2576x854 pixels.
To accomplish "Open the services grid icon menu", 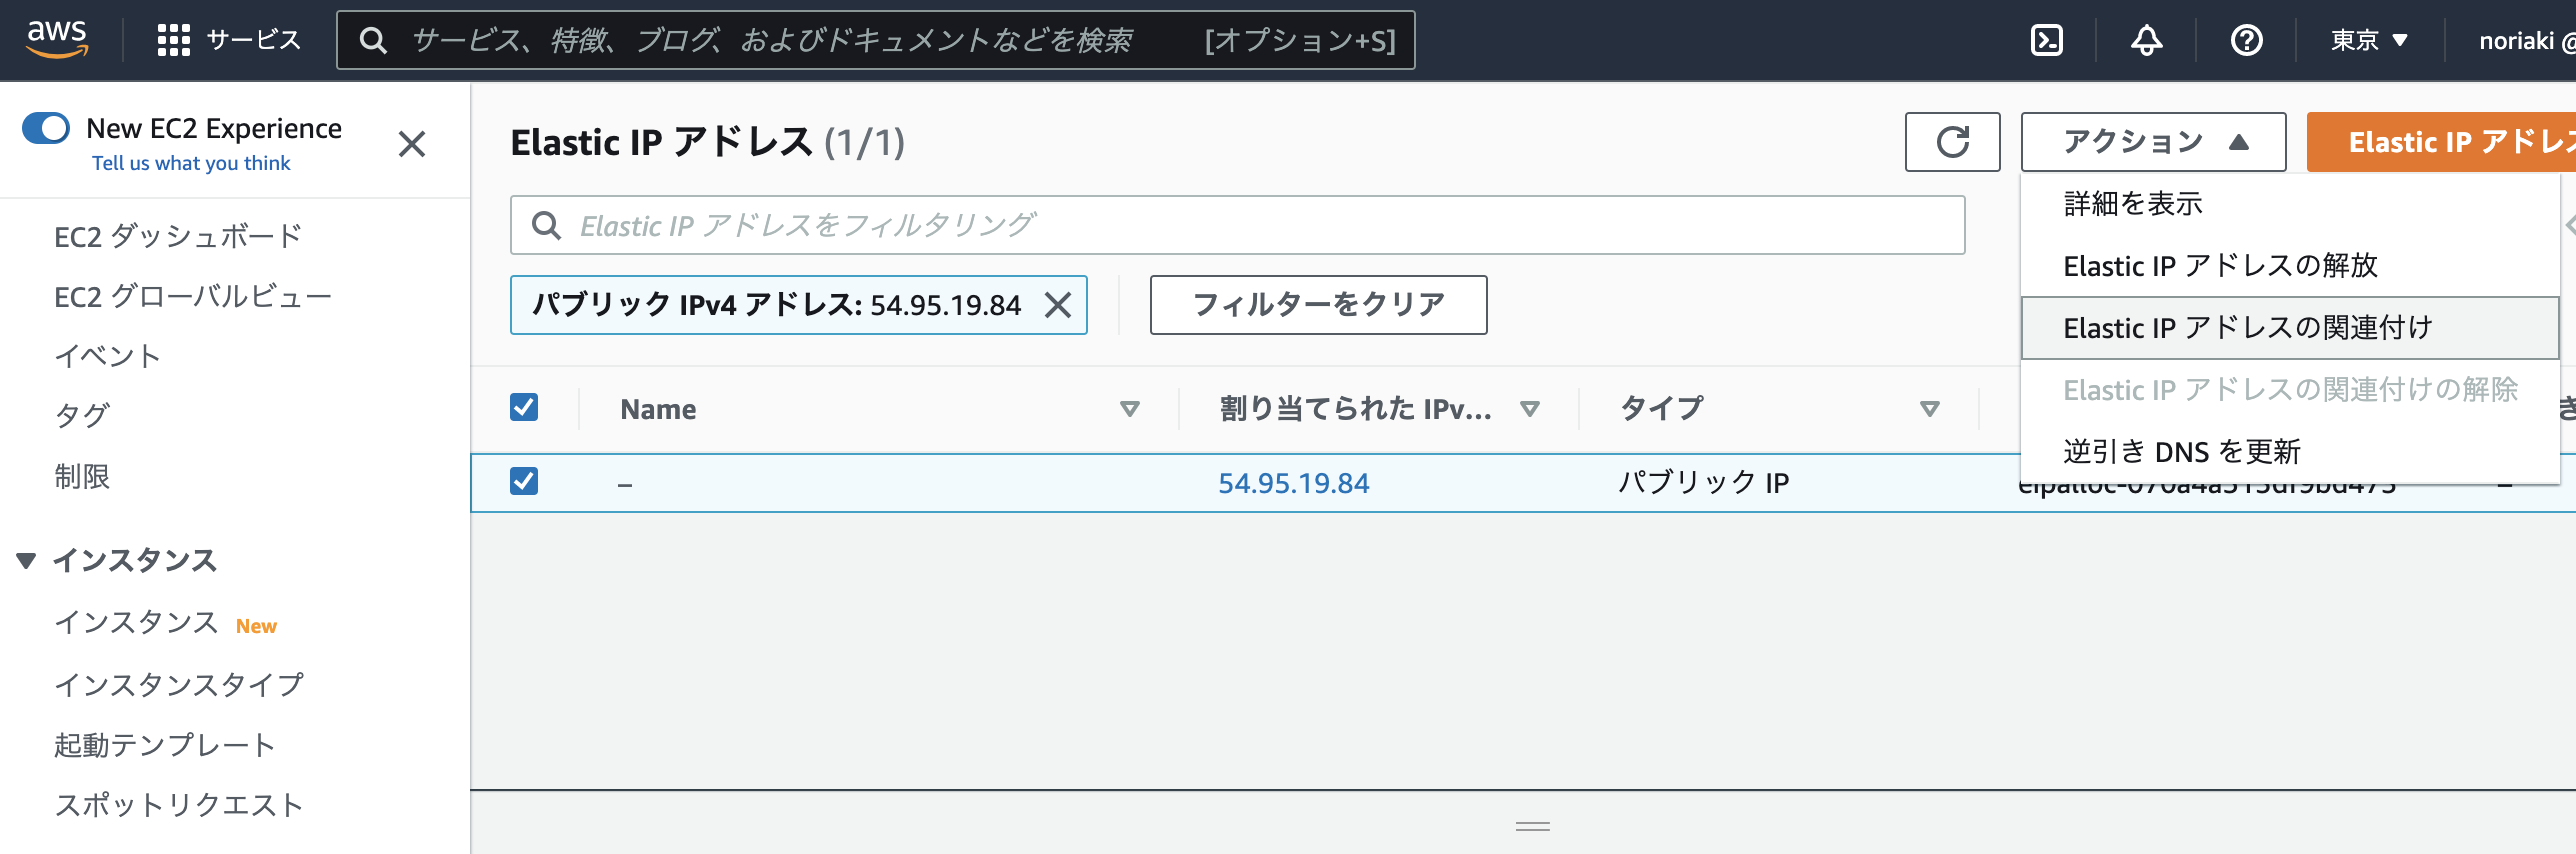I will pyautogui.click(x=174, y=40).
